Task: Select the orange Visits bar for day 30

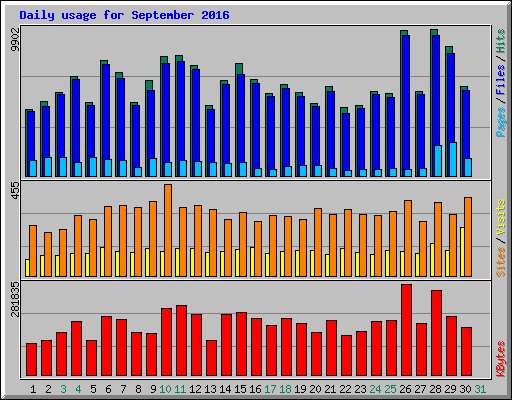Action: tap(468, 237)
